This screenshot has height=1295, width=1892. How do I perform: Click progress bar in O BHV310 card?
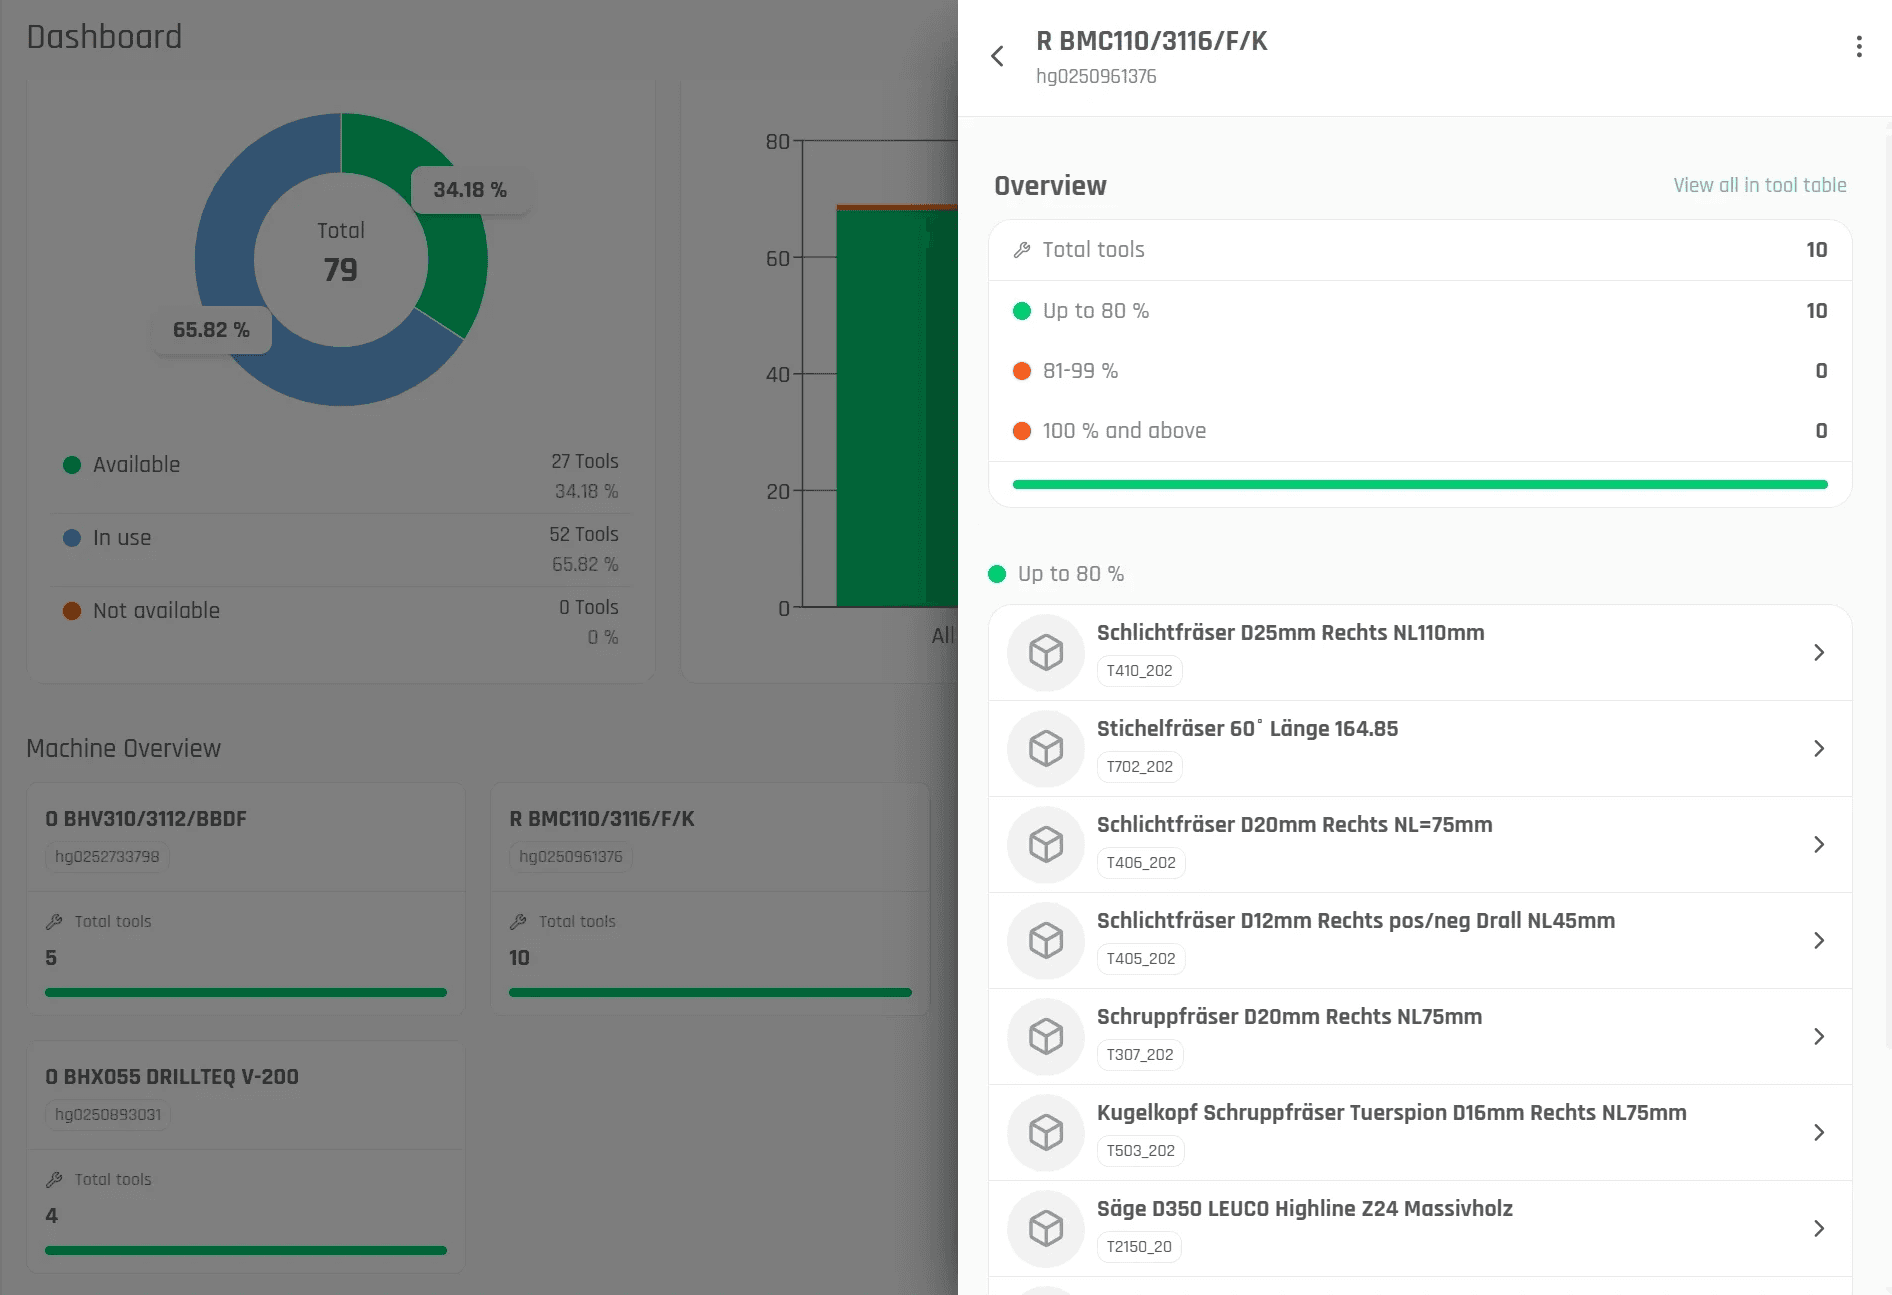pos(245,992)
